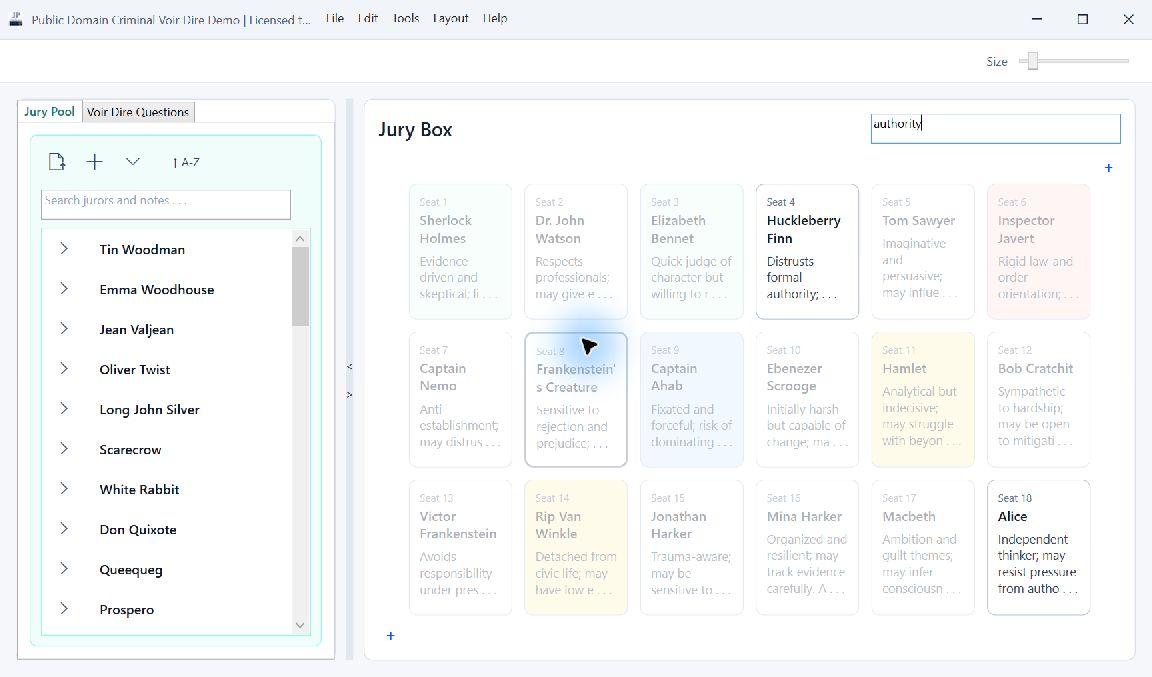Select Queequeg in the juror list
This screenshot has width=1152, height=677.
131,570
